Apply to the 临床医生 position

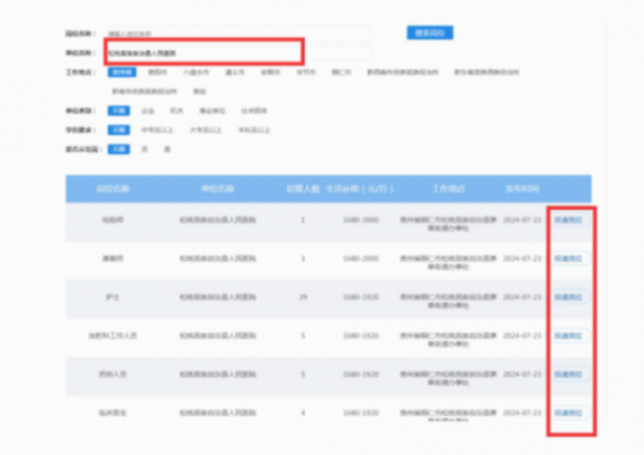point(568,412)
